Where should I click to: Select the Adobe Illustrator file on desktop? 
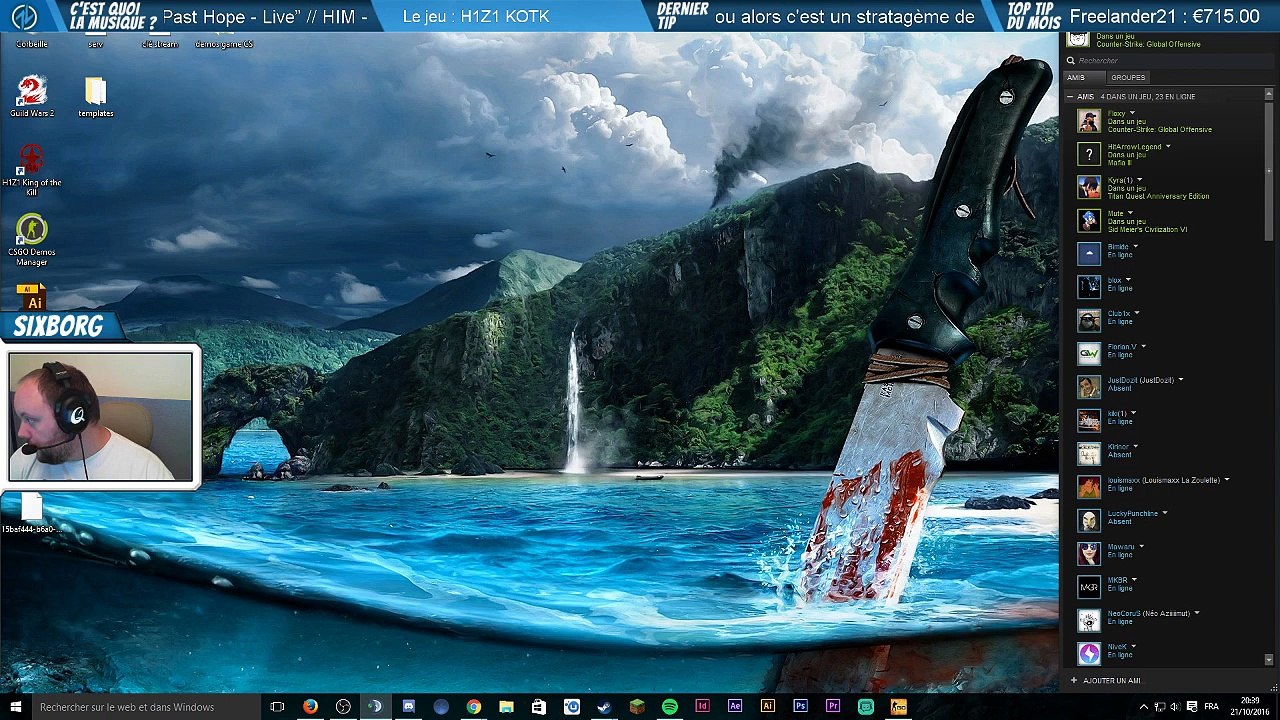coord(32,298)
